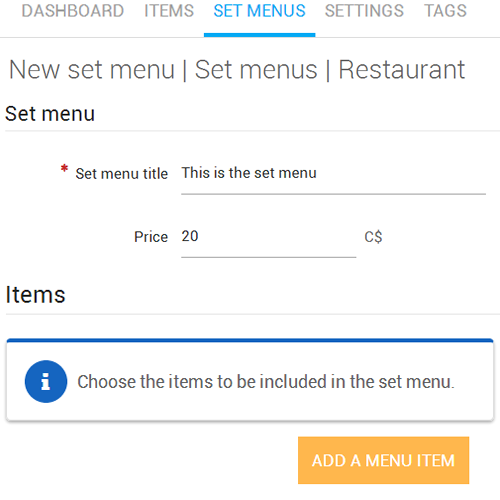Click the 'Price' field label
The width and height of the screenshot is (500, 500).
pyautogui.click(x=151, y=237)
